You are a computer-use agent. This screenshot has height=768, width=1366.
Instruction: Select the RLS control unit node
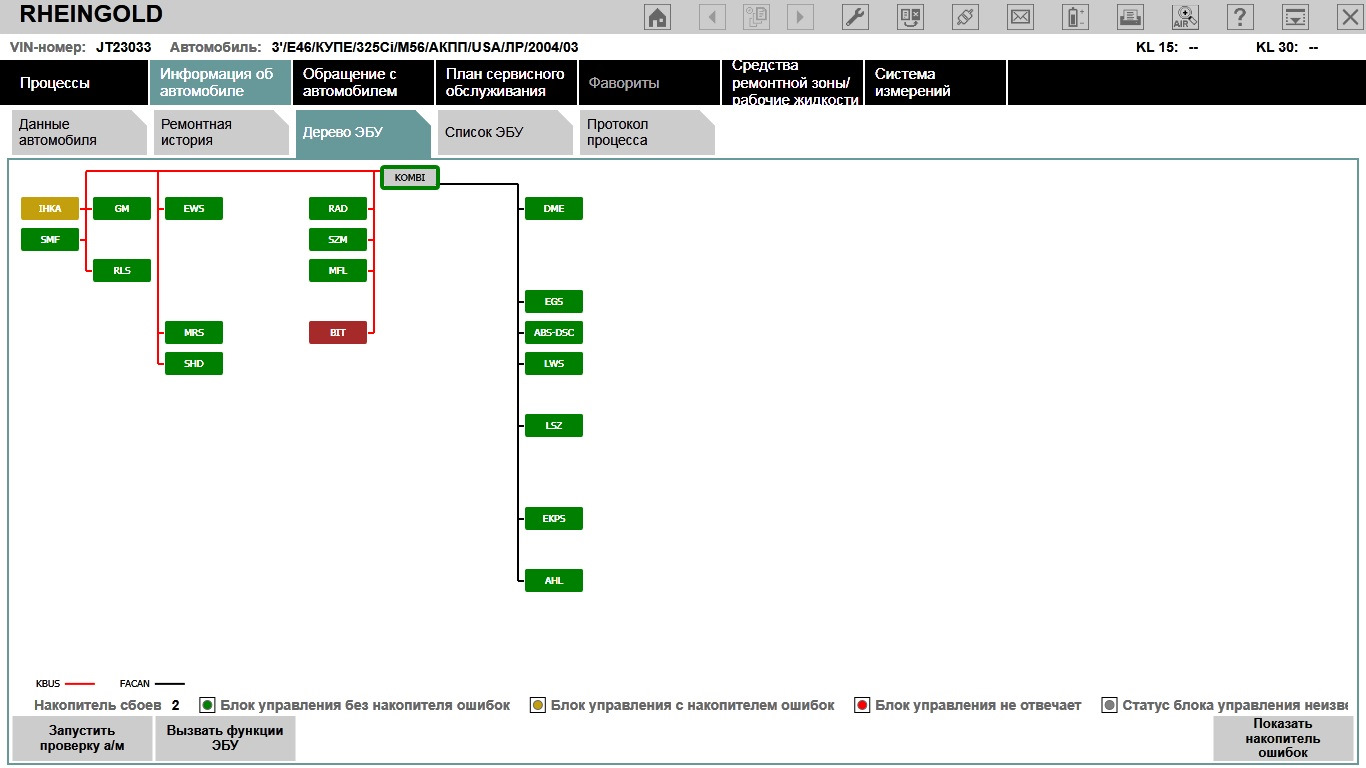point(122,270)
